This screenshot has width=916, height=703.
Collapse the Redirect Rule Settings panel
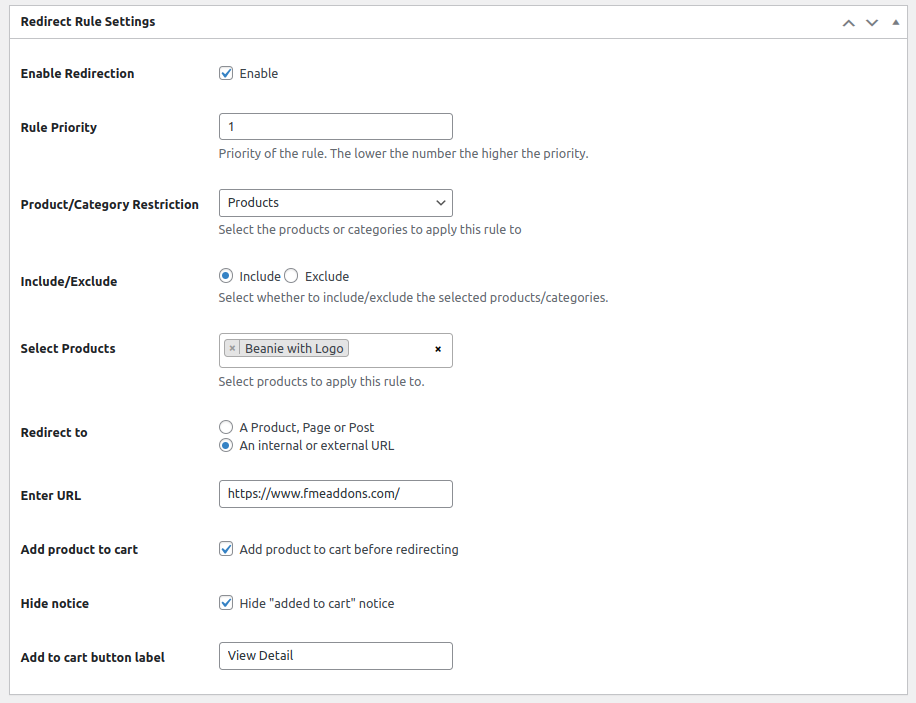[895, 22]
